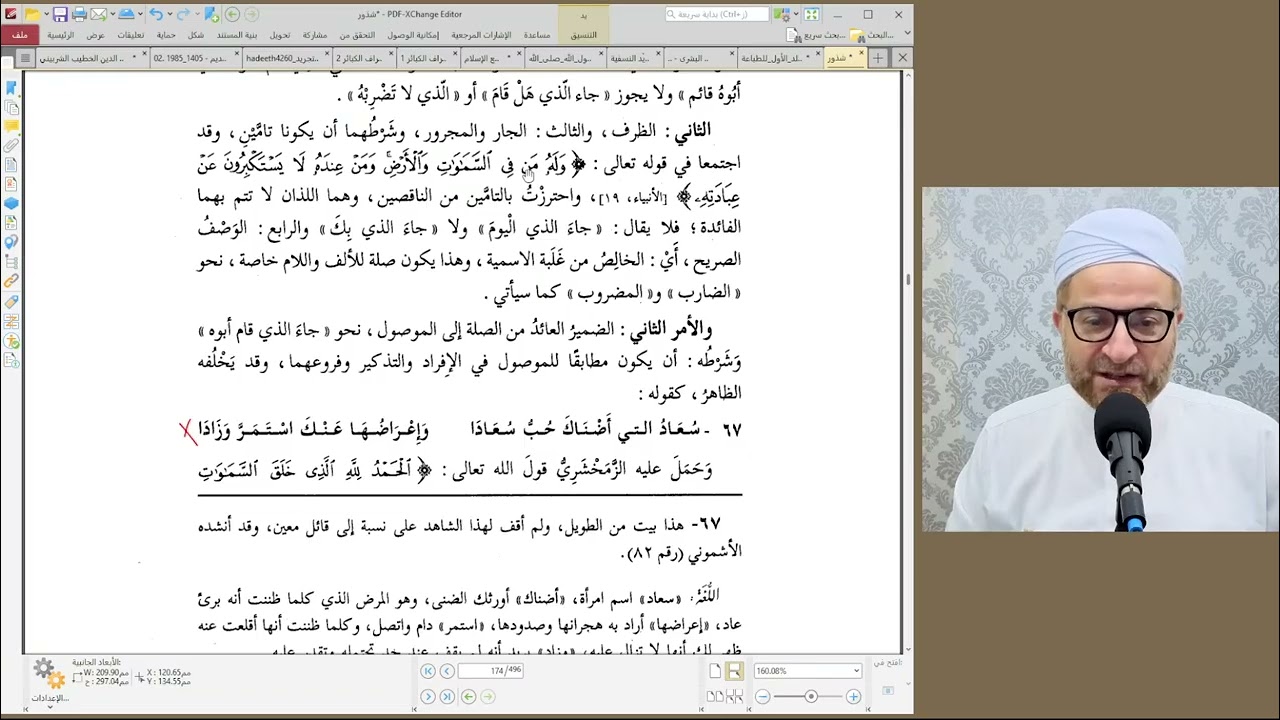1280x720 pixels.
Task: Open the Tags pane icon
Action: 11,301
